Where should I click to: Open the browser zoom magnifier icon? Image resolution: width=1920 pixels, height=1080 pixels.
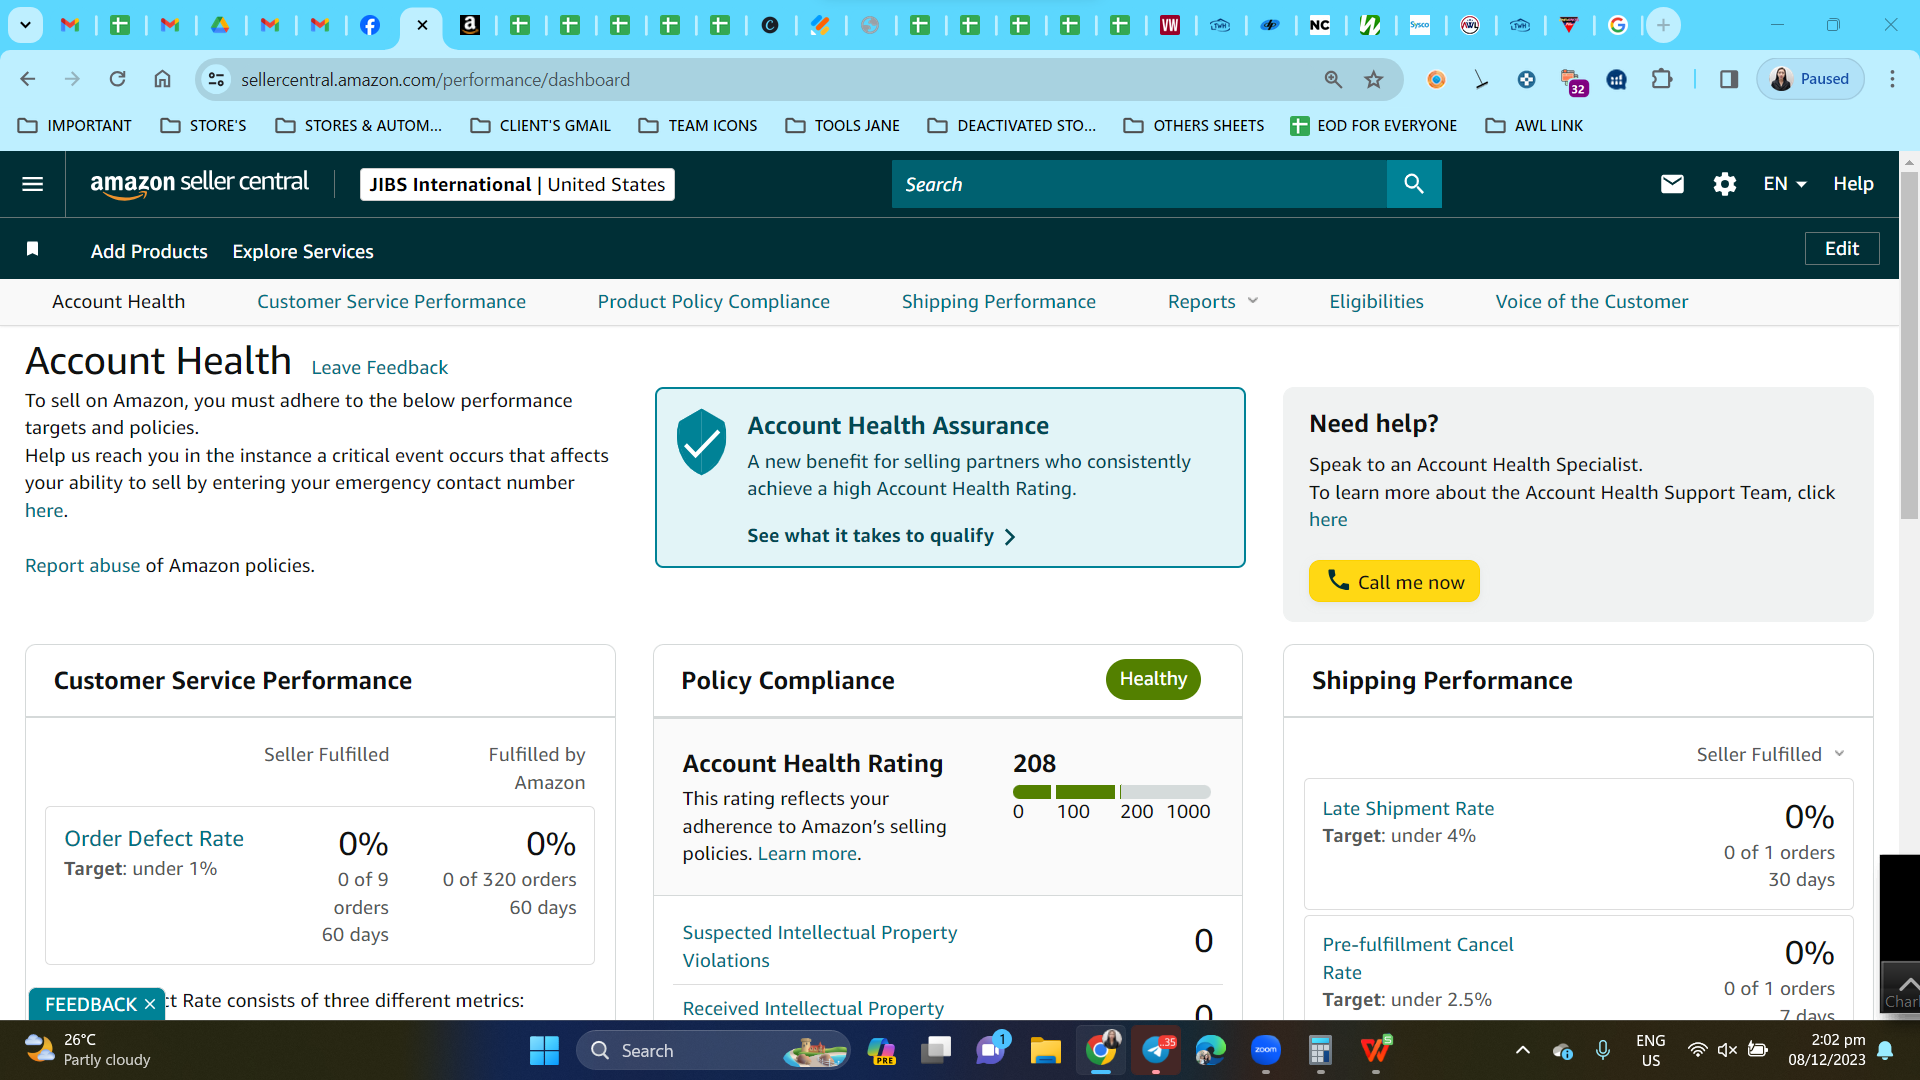point(1333,79)
